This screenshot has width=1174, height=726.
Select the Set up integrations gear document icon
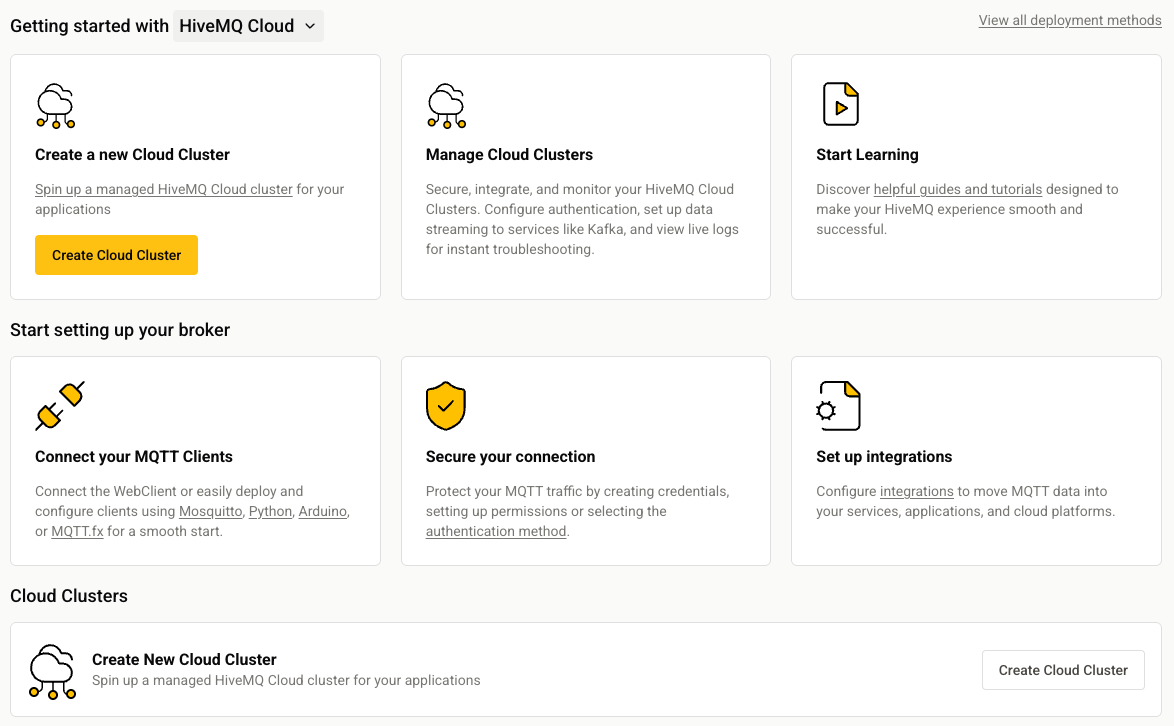(x=838, y=406)
